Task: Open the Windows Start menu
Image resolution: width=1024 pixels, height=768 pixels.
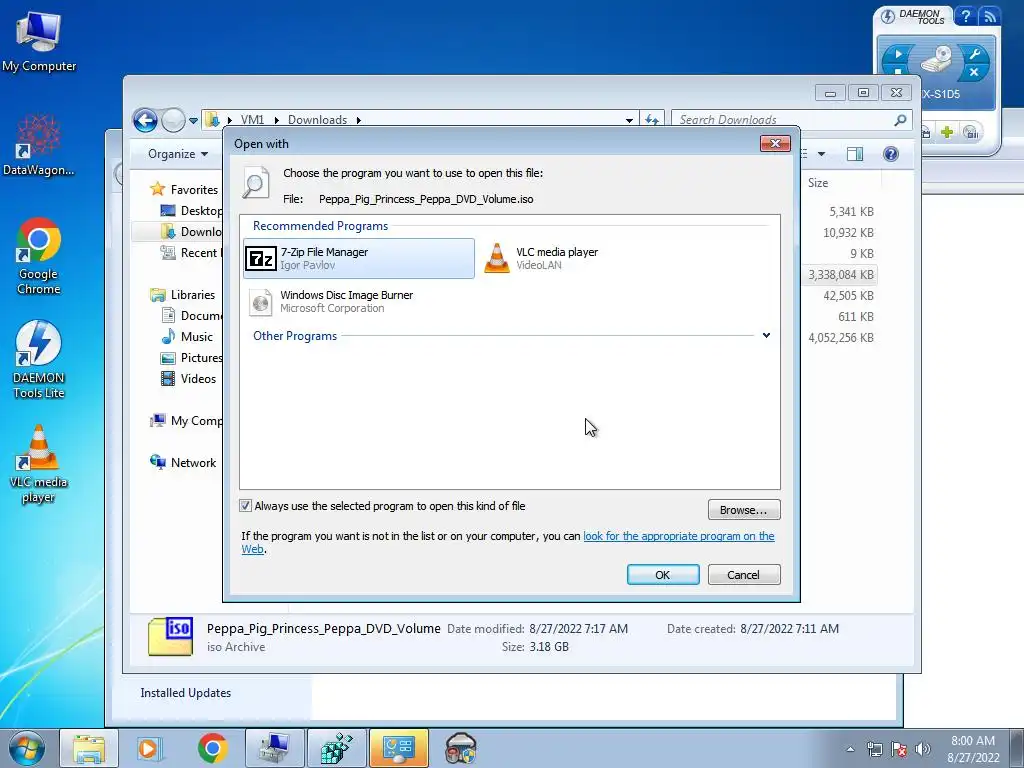Action: tap(26, 748)
